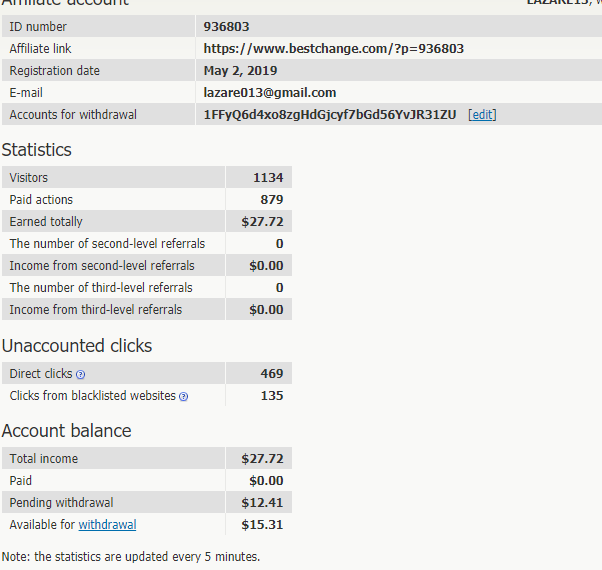Click the Visitors row label

click(x=29, y=177)
